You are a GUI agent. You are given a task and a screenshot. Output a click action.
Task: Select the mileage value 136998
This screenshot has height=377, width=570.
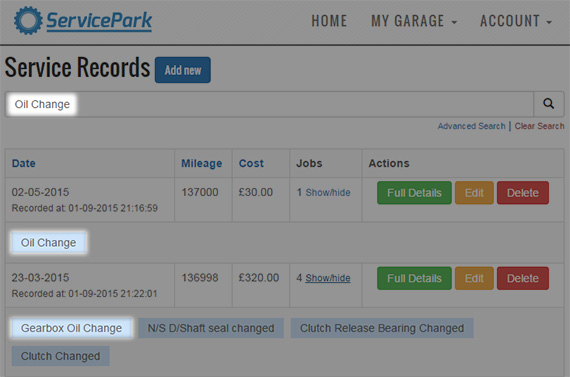pos(200,278)
